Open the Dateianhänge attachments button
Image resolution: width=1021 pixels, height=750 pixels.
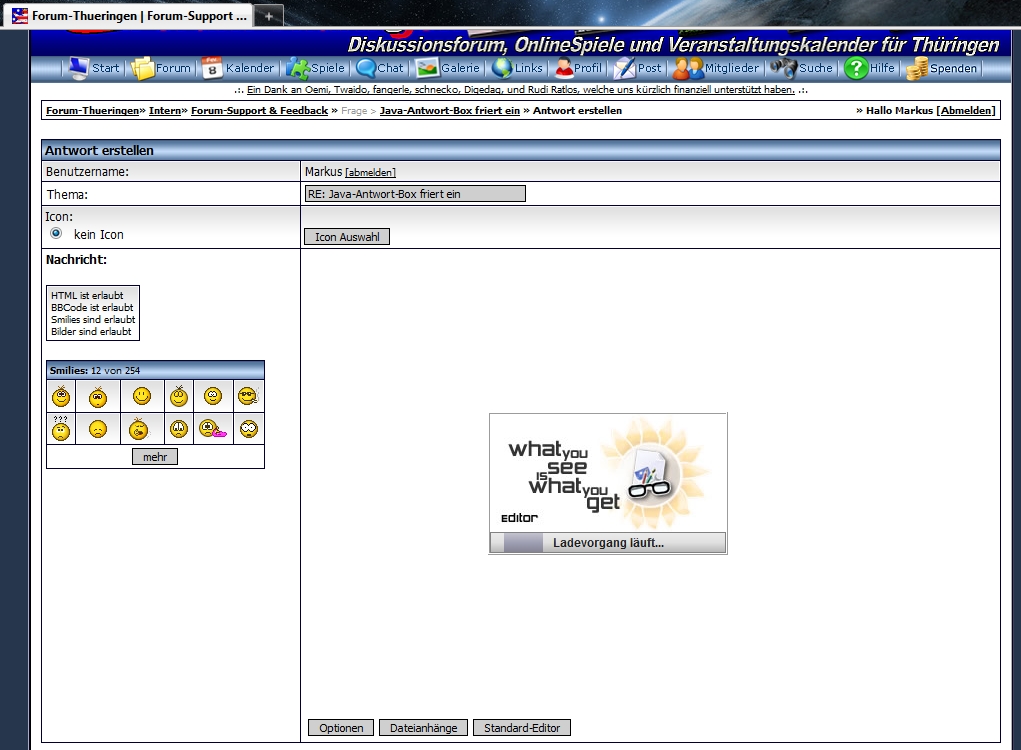point(423,728)
